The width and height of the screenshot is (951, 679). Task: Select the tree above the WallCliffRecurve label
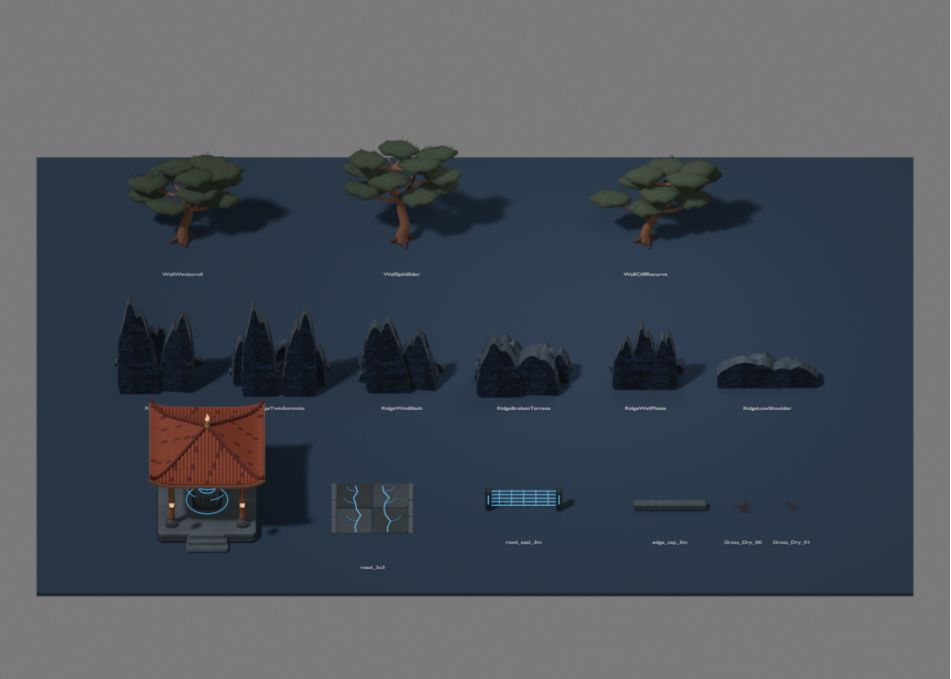point(657,202)
